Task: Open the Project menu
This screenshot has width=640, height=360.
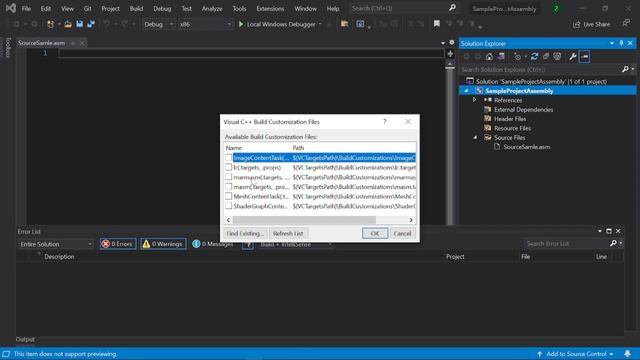Action: (x=110, y=8)
